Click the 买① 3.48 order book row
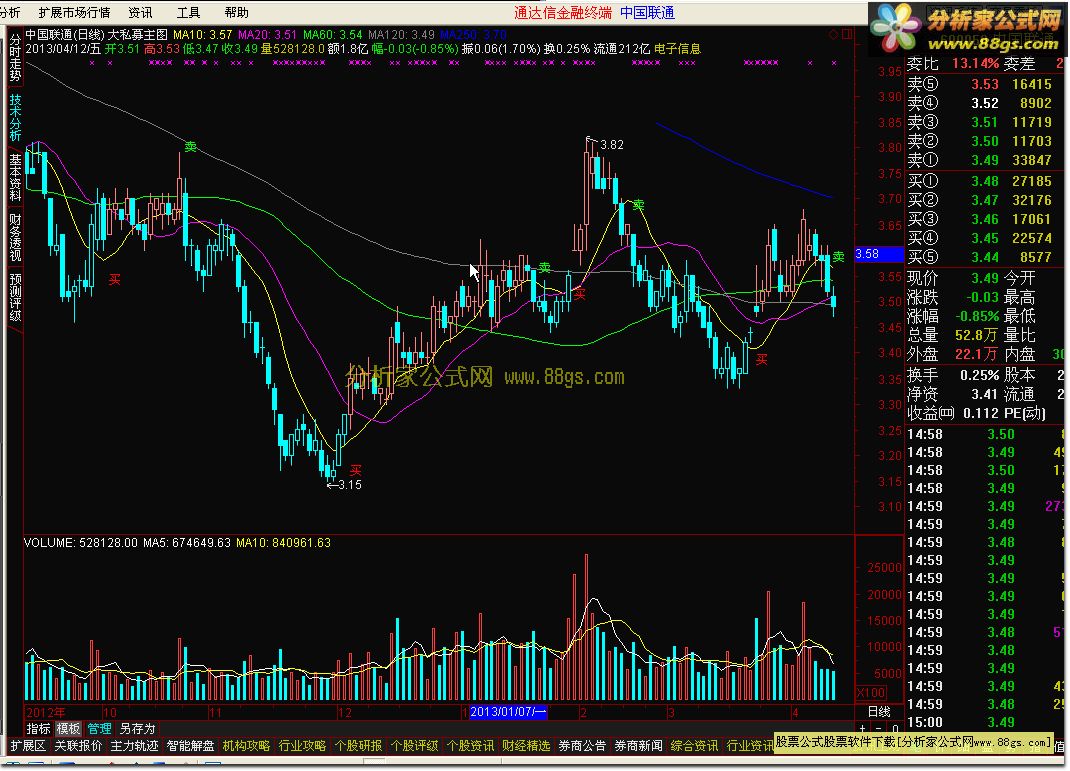The width and height of the screenshot is (1070, 771). (984, 181)
